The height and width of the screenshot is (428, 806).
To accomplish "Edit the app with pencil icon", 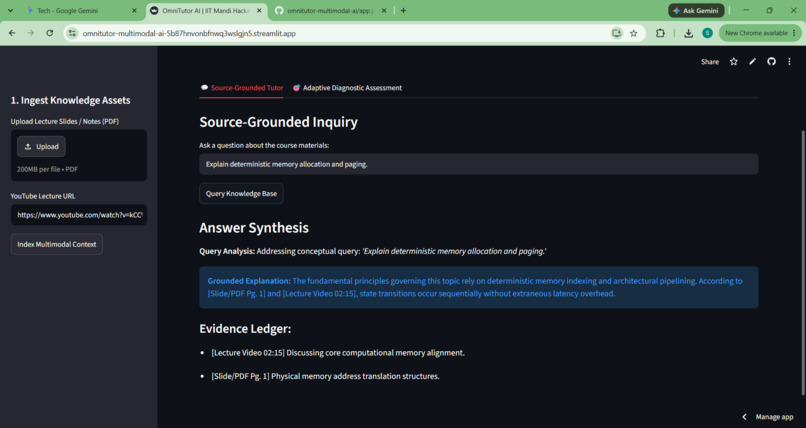I will 753,62.
